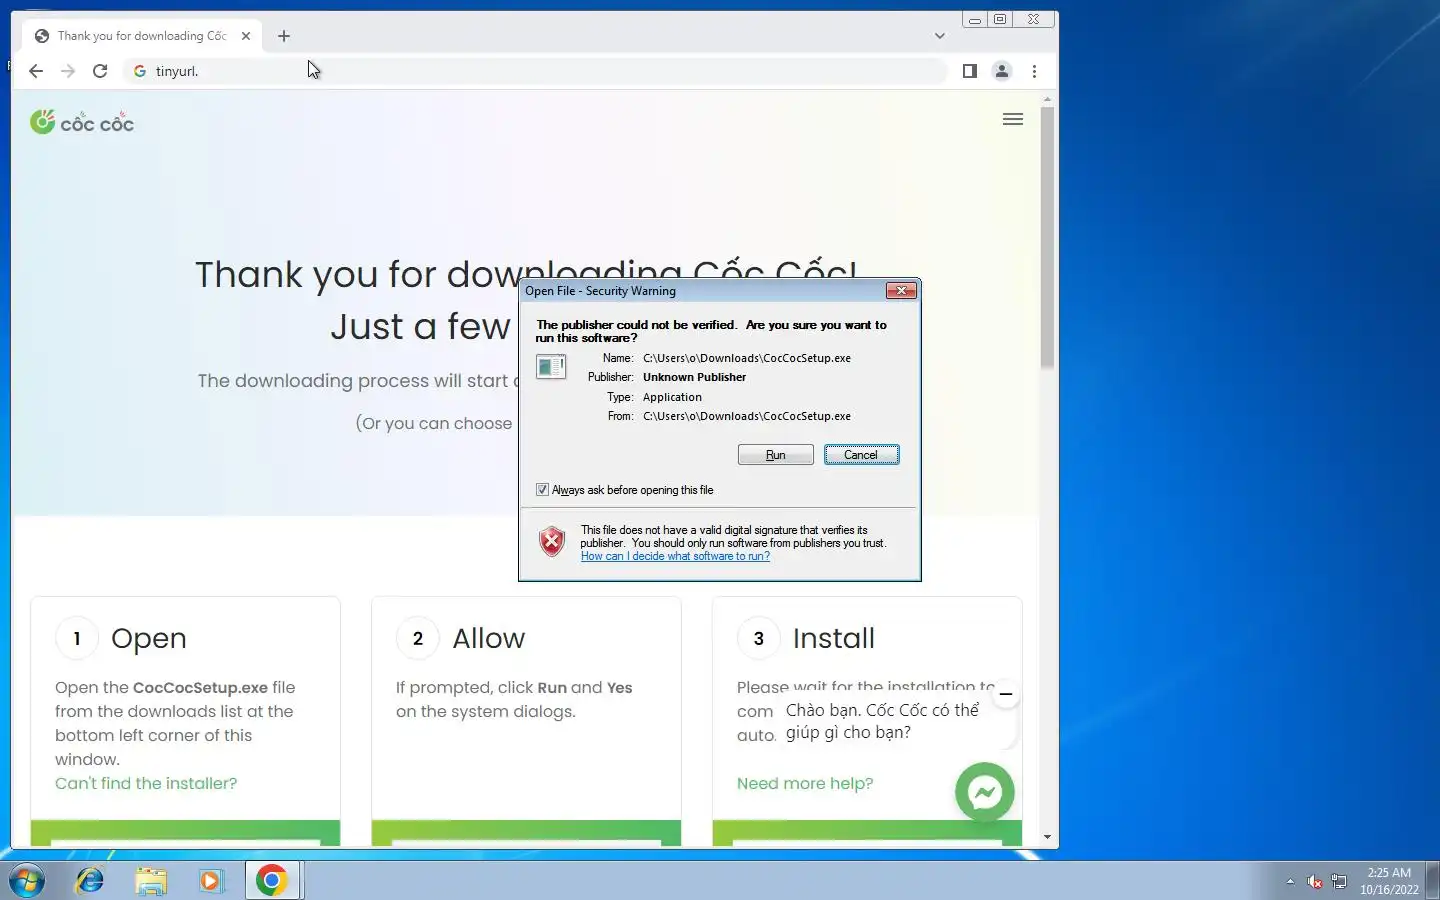Click the 'Open File - Security Warning' title
Image resolution: width=1440 pixels, height=900 pixels.
click(600, 291)
